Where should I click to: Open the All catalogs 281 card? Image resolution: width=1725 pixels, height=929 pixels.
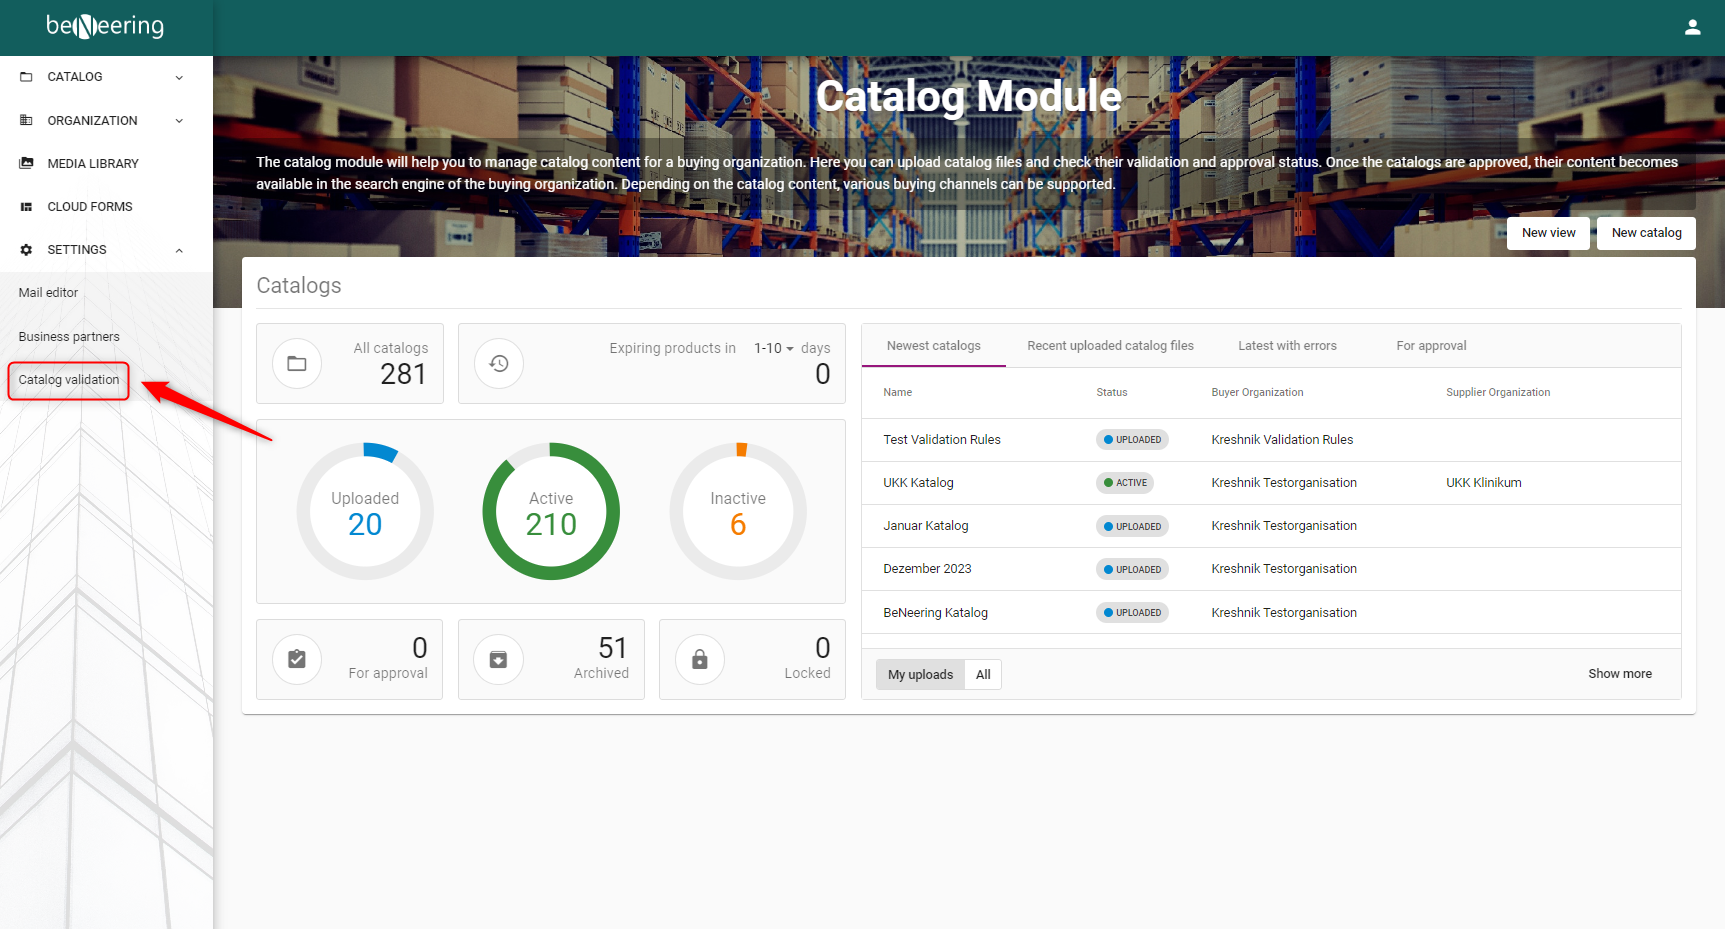click(350, 363)
